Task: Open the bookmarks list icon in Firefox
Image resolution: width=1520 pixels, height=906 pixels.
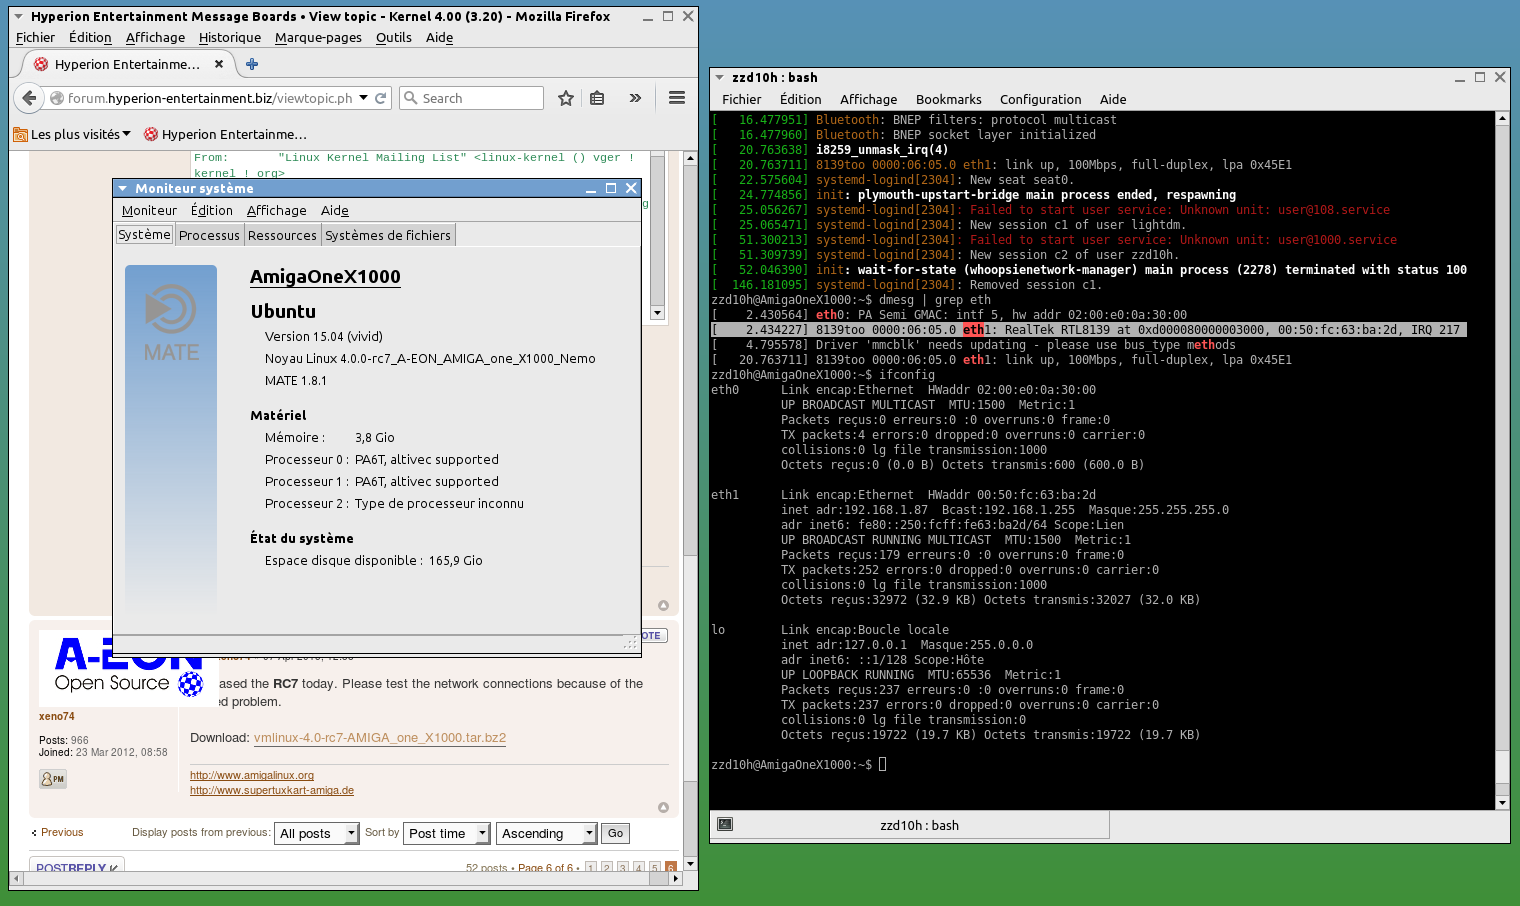Action: tap(597, 98)
